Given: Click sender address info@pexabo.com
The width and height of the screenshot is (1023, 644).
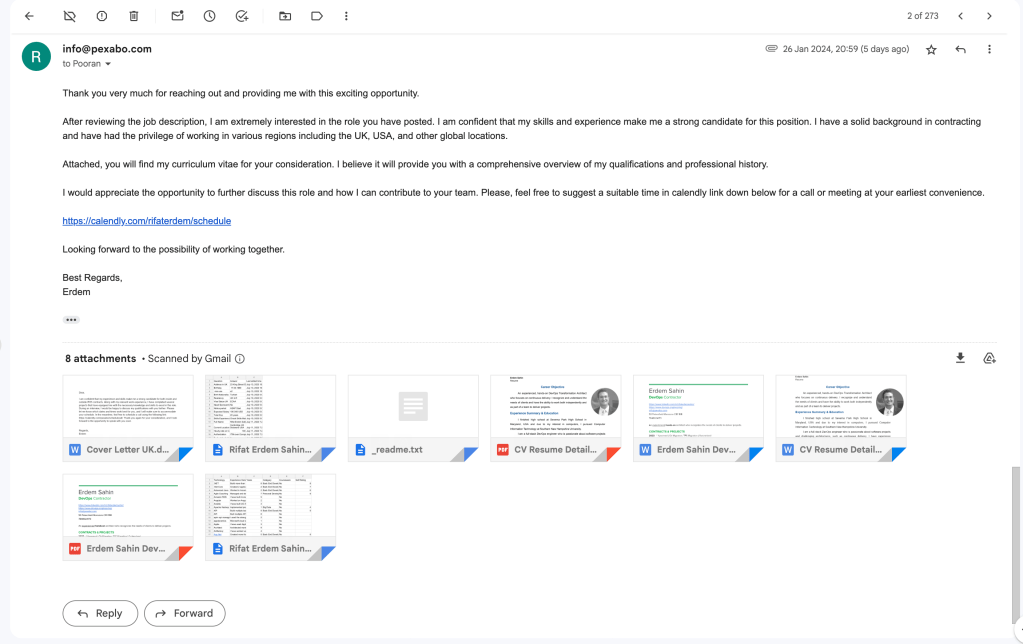Looking at the screenshot, I should 107,49.
